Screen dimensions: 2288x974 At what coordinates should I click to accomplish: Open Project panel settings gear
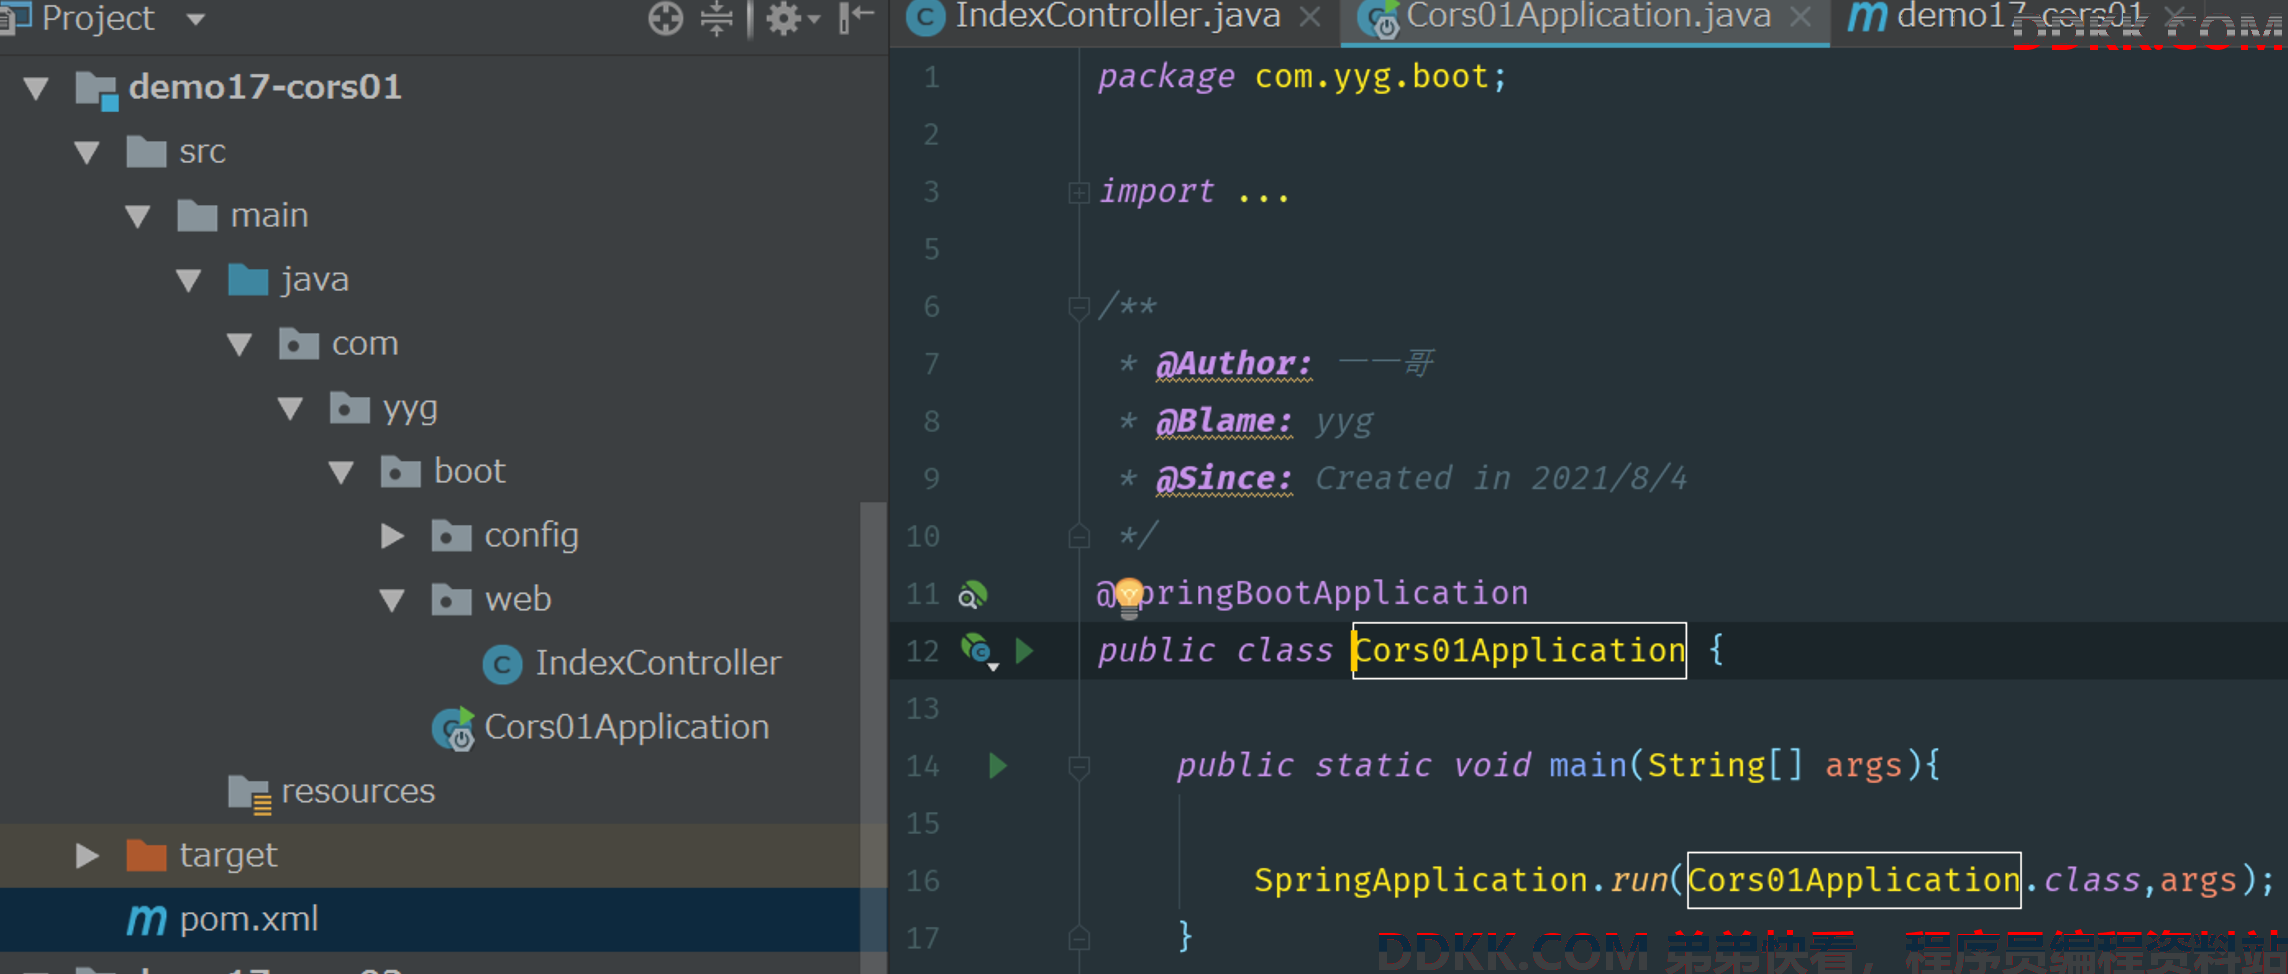[x=792, y=18]
